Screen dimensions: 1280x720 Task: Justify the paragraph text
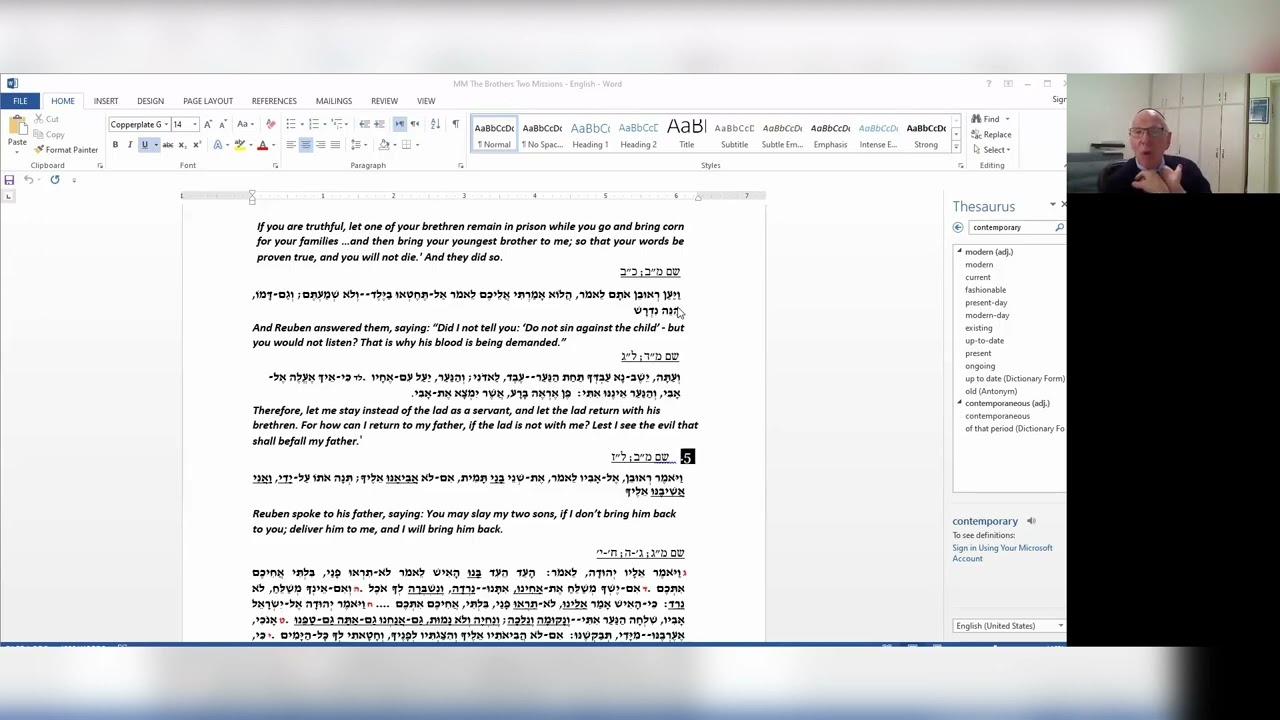[335, 145]
